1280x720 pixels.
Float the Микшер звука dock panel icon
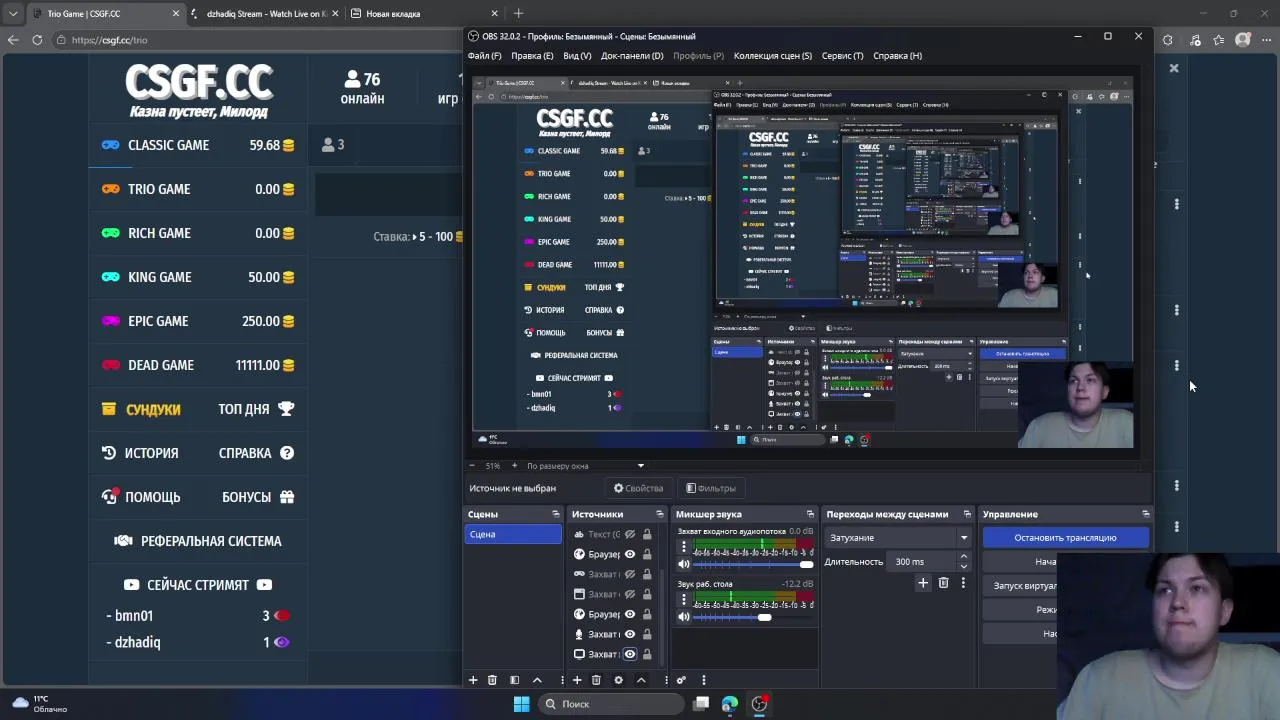pos(810,514)
